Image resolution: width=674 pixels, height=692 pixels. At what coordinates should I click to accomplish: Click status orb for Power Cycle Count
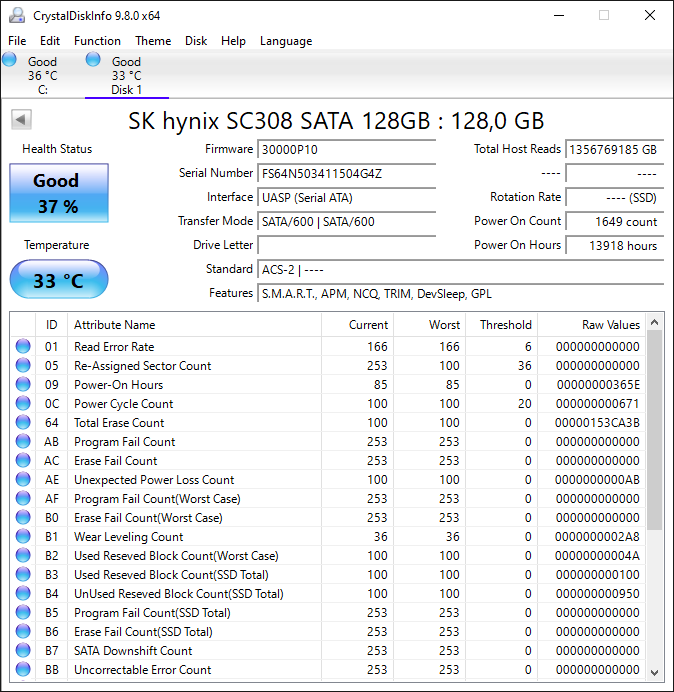point(23,403)
